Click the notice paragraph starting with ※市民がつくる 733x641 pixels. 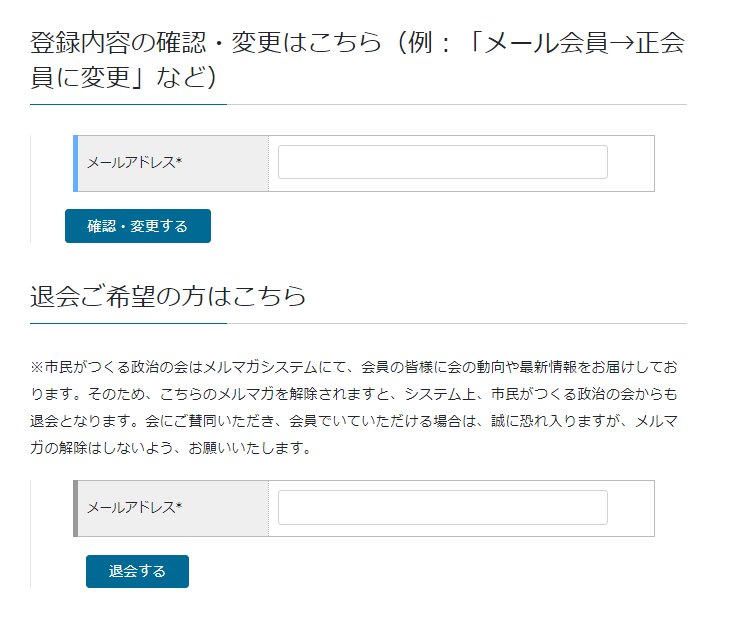point(354,407)
